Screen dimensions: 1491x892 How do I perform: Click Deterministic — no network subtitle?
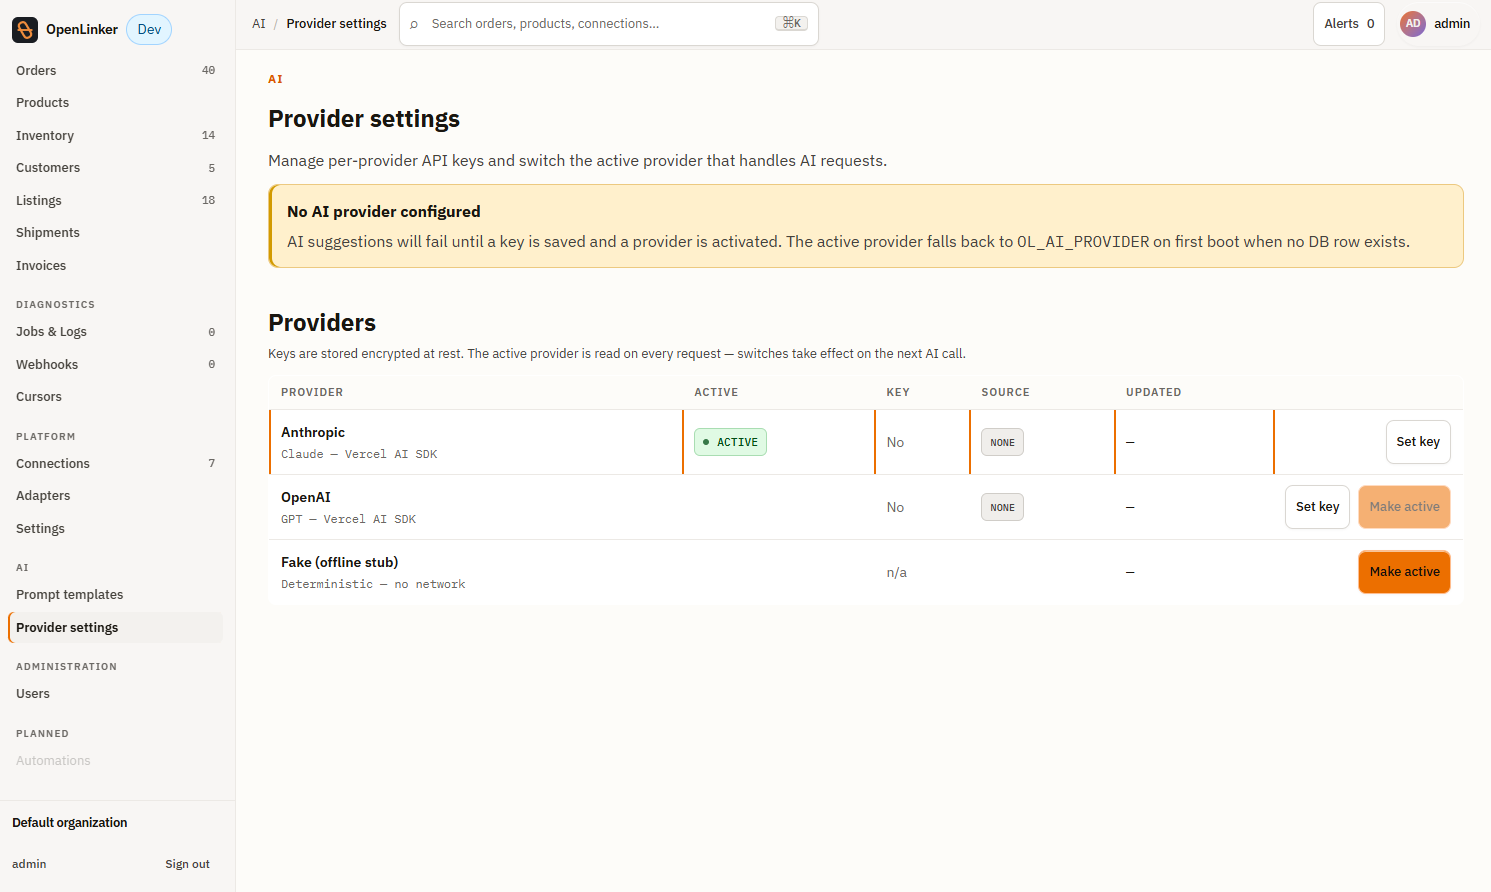pos(373,584)
